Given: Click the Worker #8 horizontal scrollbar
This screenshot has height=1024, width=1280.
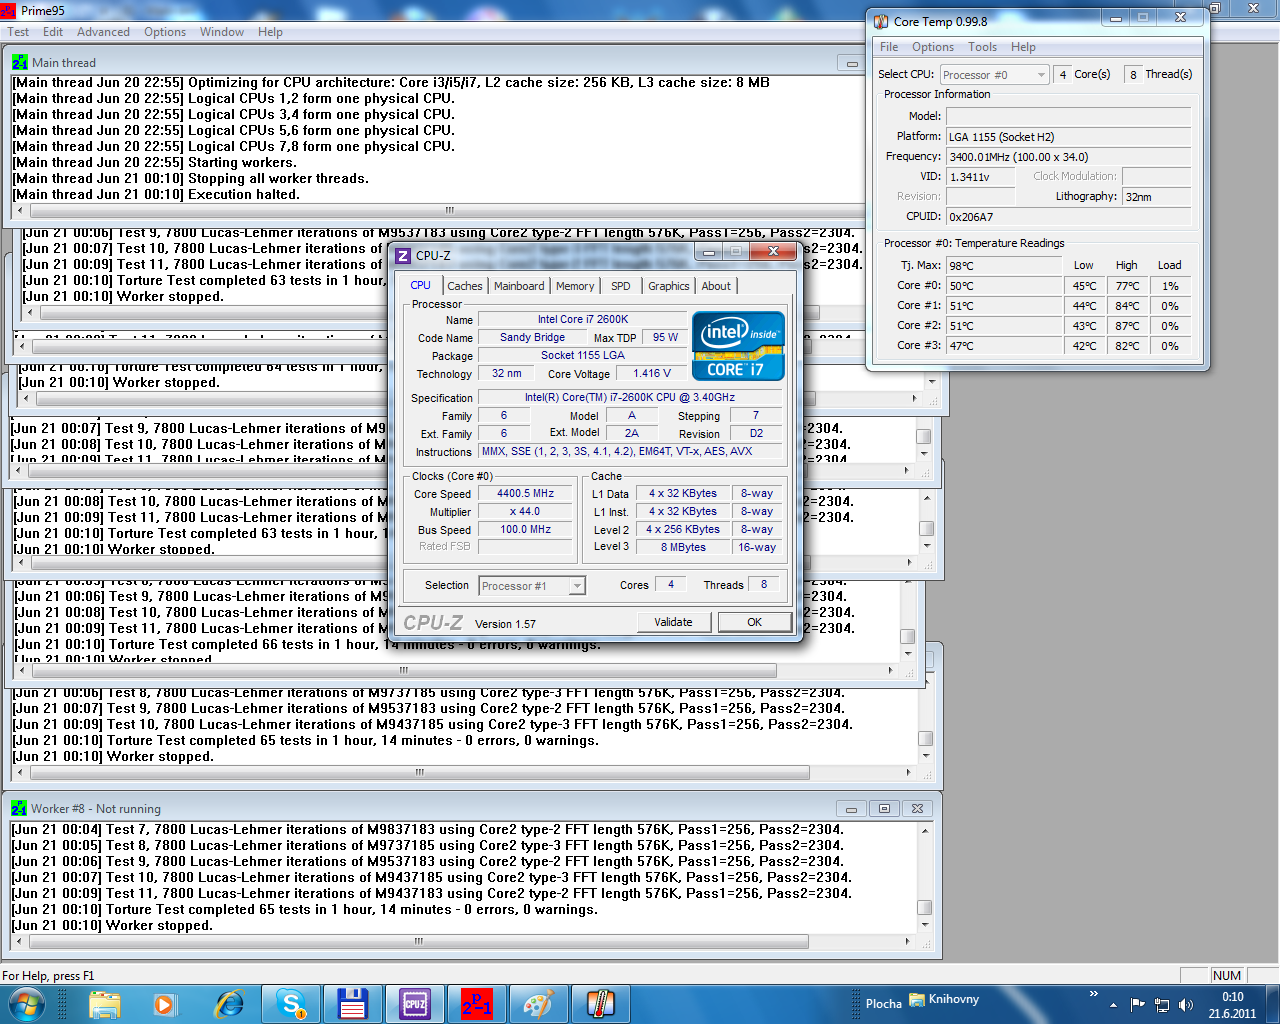Looking at the screenshot, I should [x=420, y=941].
